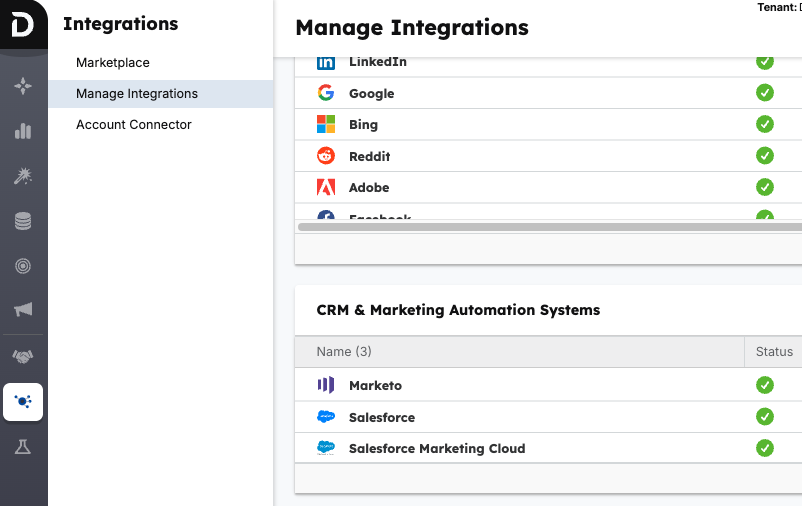Open the megaphone campaigns sidebar icon
802x506 pixels.
(23, 310)
